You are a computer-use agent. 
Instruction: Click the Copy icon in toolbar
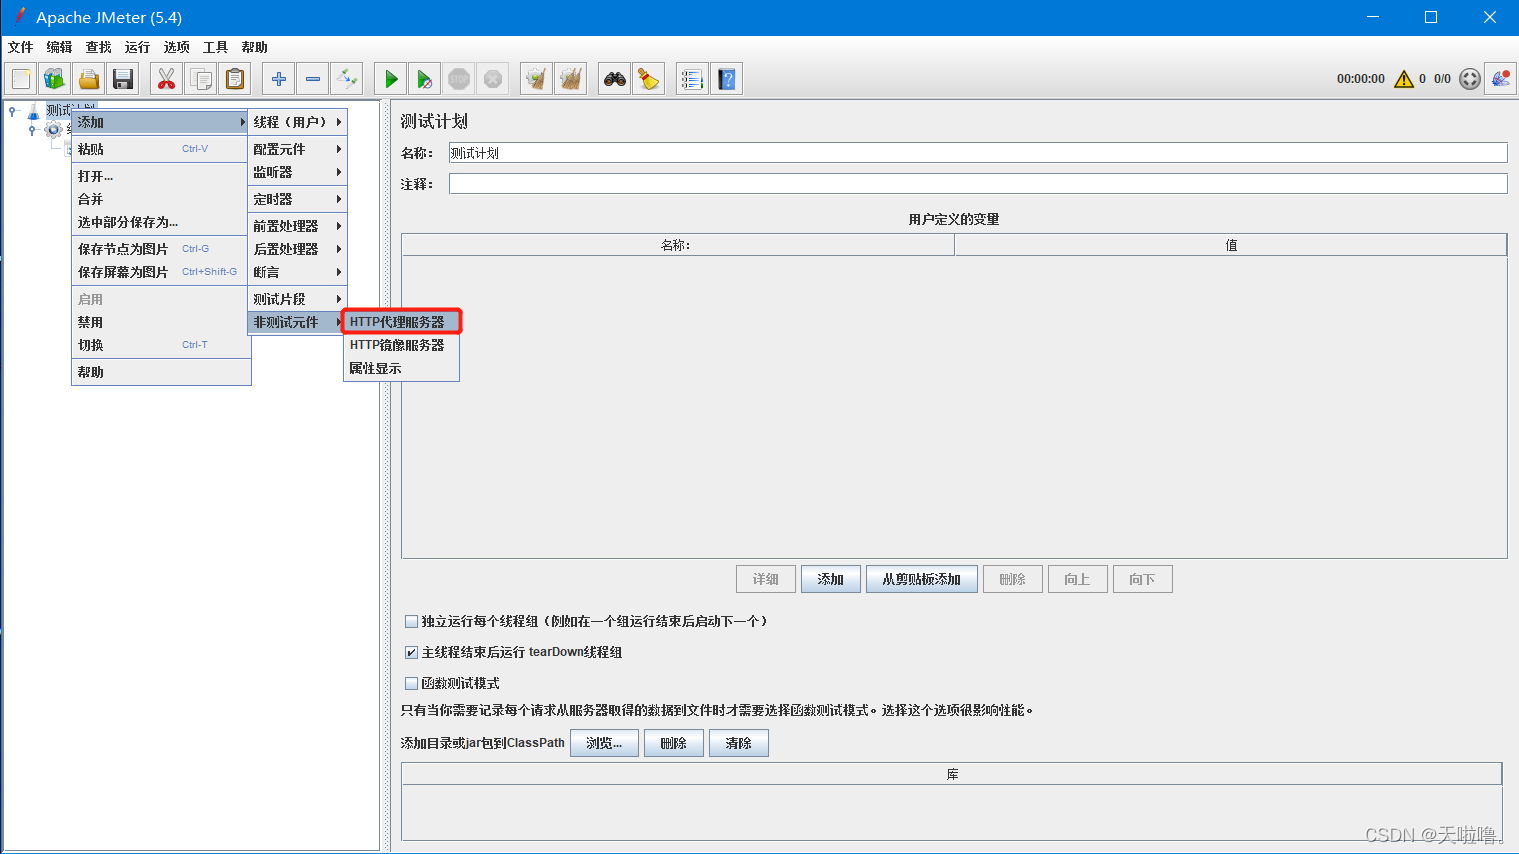(x=200, y=79)
